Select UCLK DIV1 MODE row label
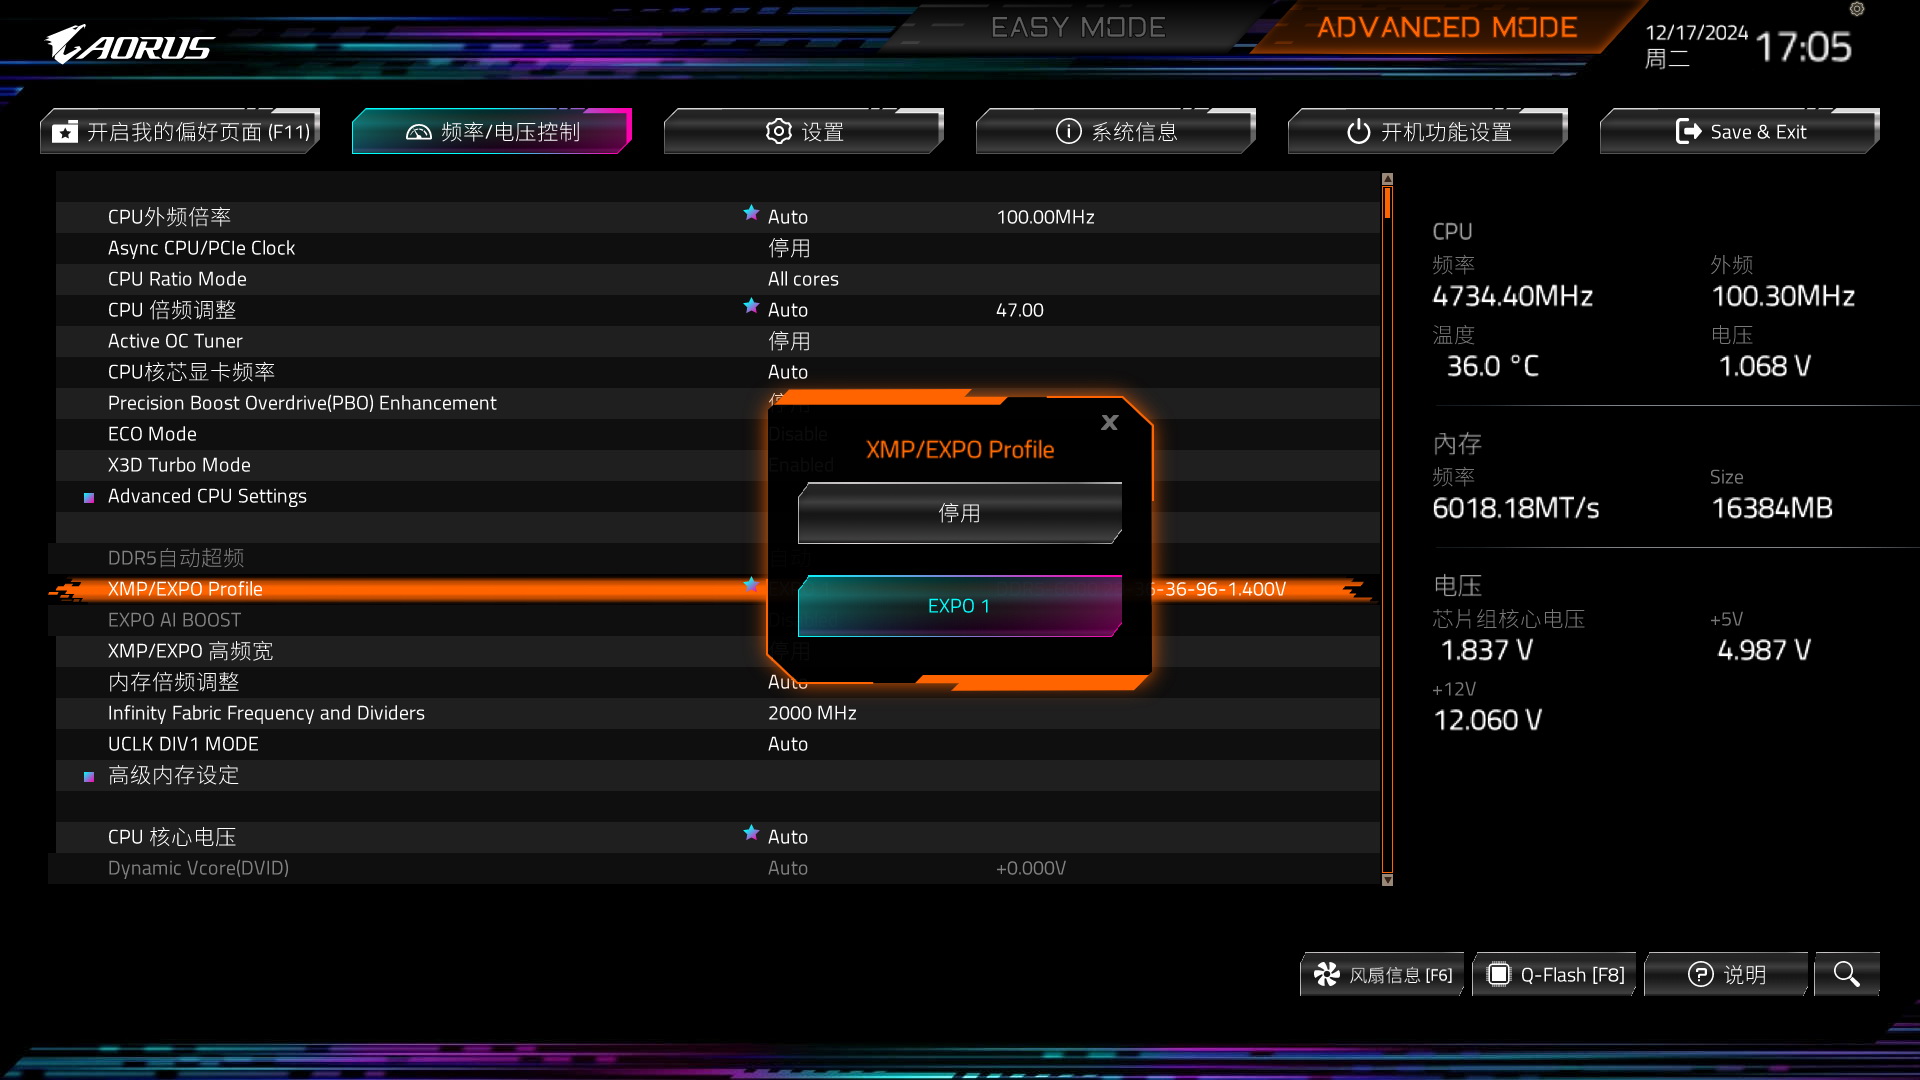The image size is (1920, 1080). pyautogui.click(x=183, y=744)
